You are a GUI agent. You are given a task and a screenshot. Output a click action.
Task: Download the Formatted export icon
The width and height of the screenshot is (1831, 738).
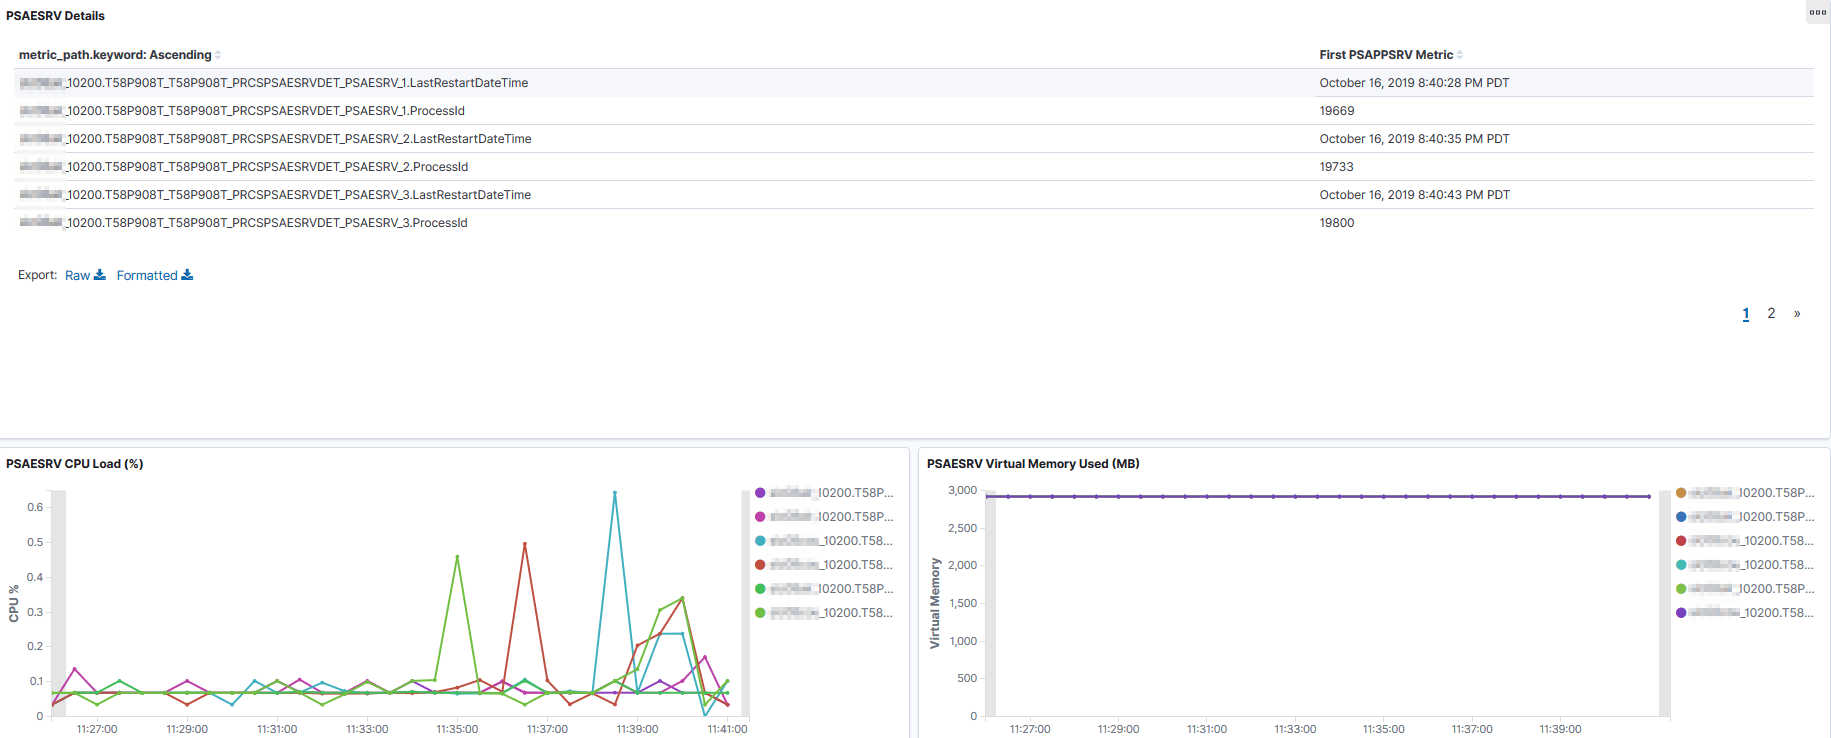click(x=187, y=275)
